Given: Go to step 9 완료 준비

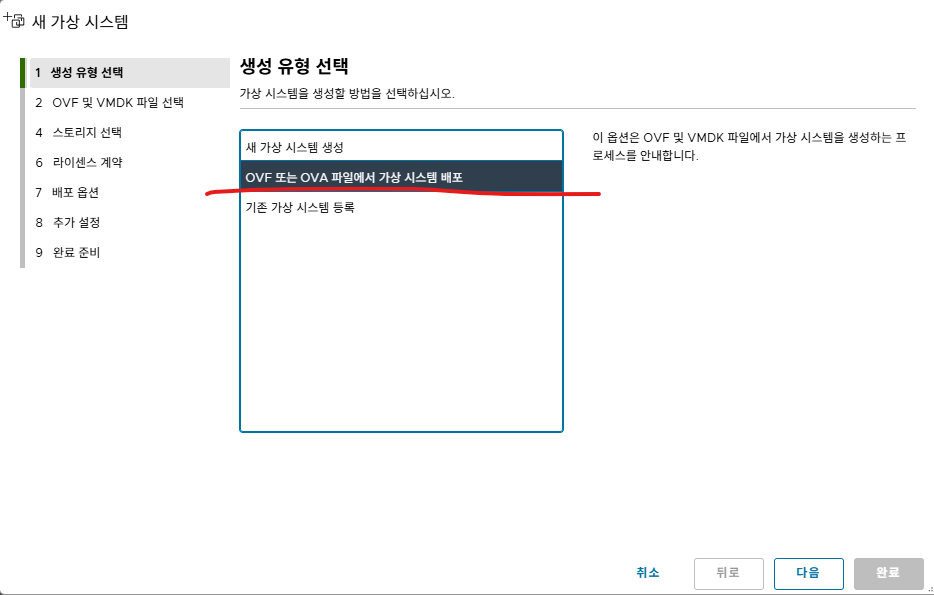Looking at the screenshot, I should click(67, 253).
